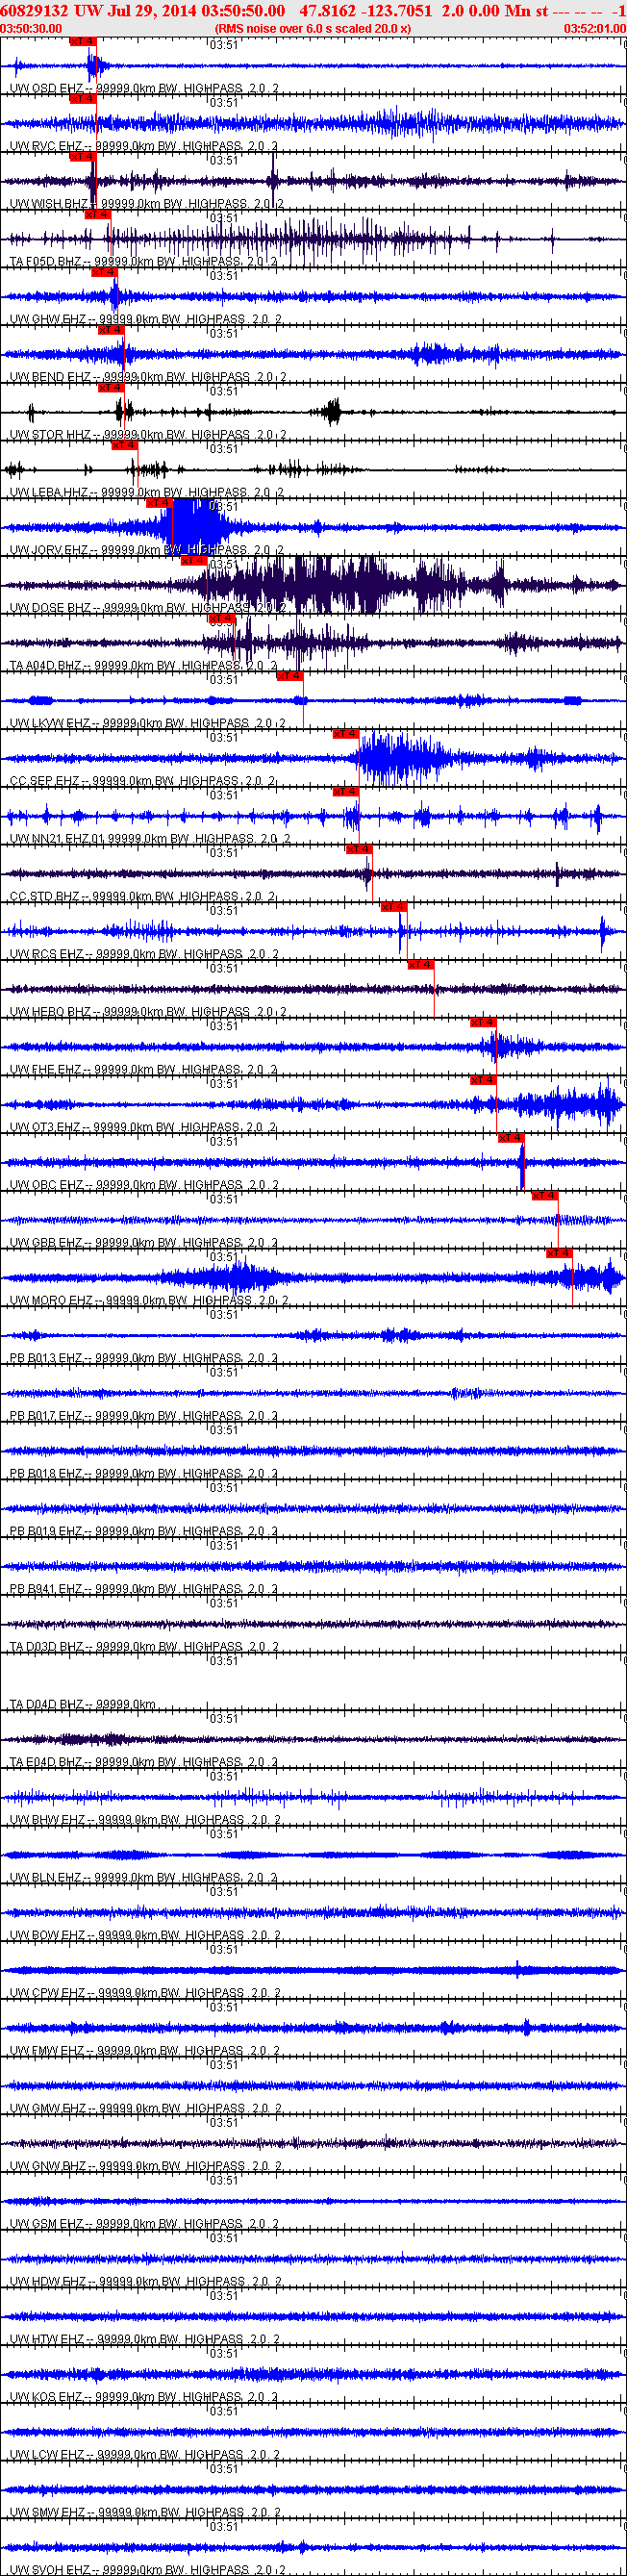Select the red pick flag on UW JORV trace
627x2576 pixels.
coord(159,503)
